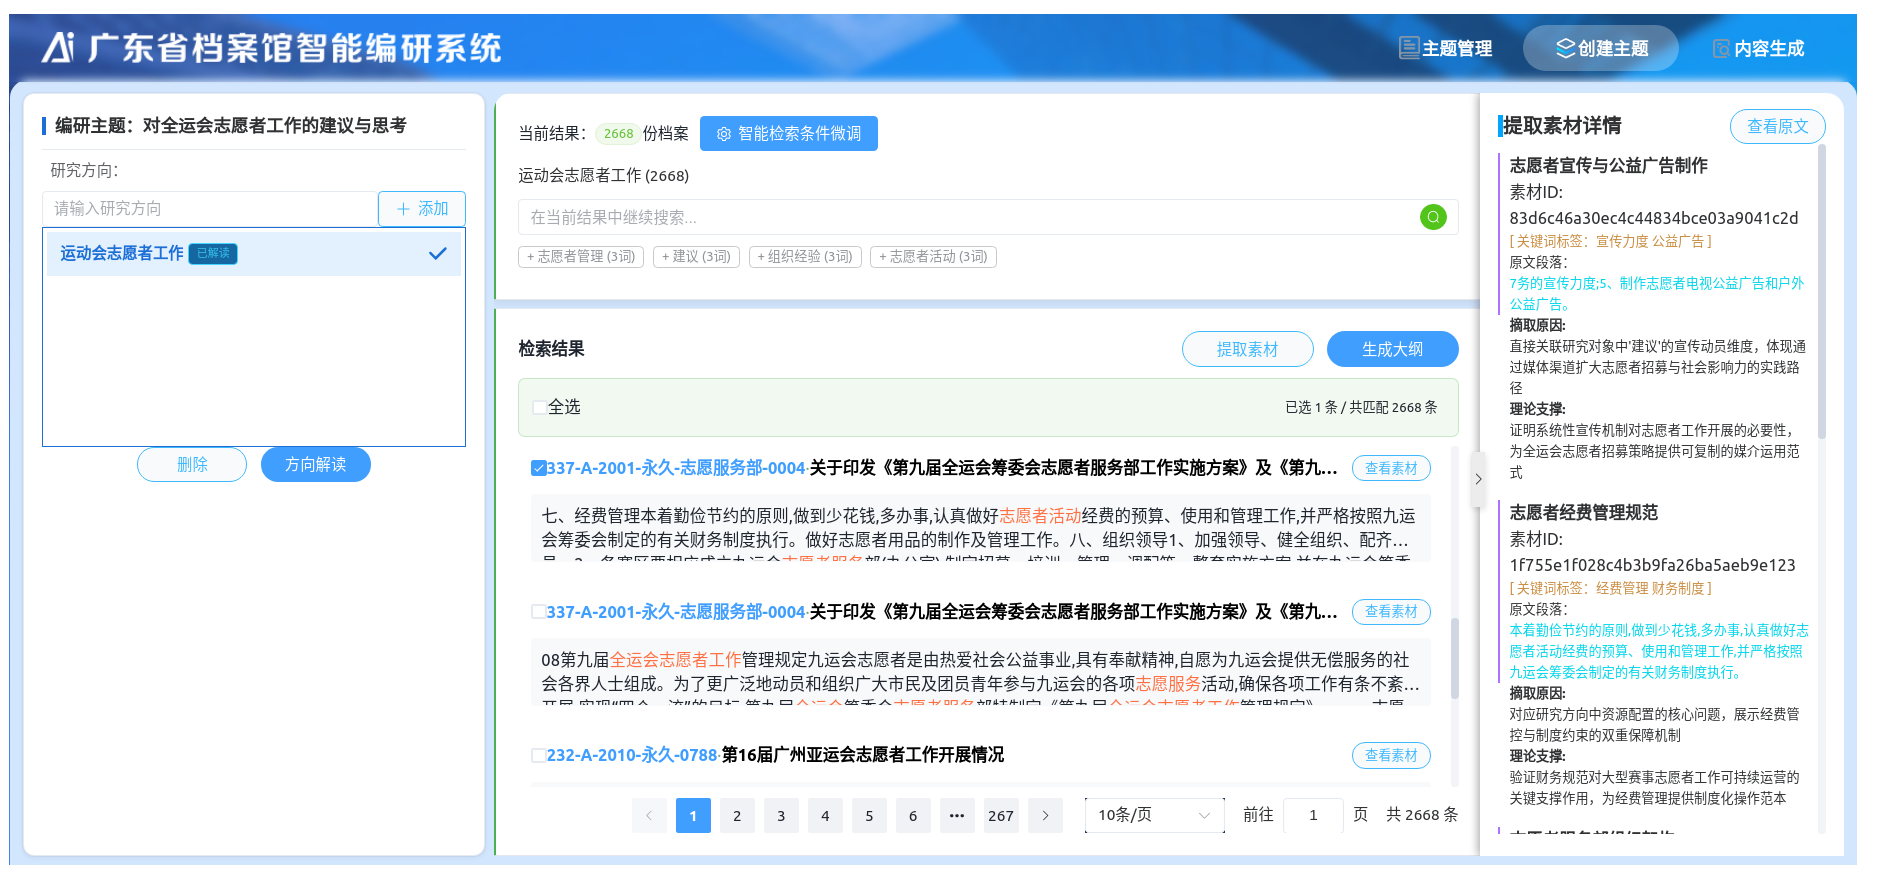Open the 主题管理 menu tab
The image size is (1879, 872).
pyautogui.click(x=1445, y=48)
